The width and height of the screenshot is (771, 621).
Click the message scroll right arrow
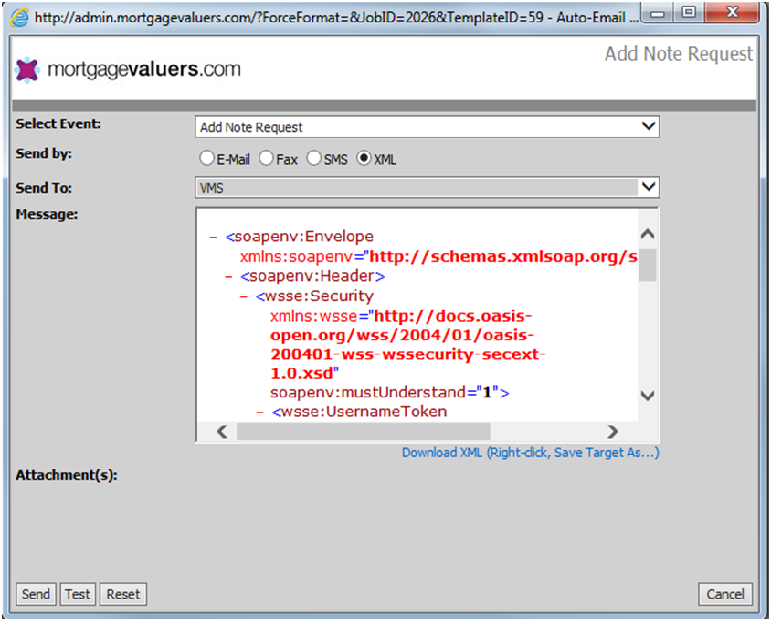[x=612, y=432]
